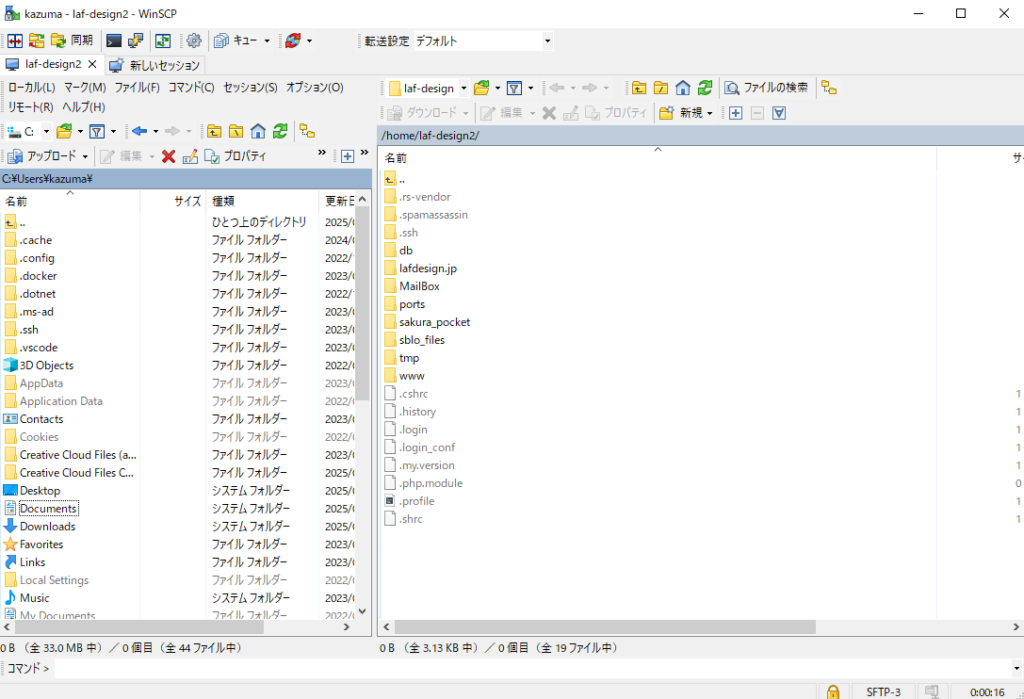The height and width of the screenshot is (699, 1024).
Task: Click the Compare Directories icon in top toolbar
Action: (15, 41)
